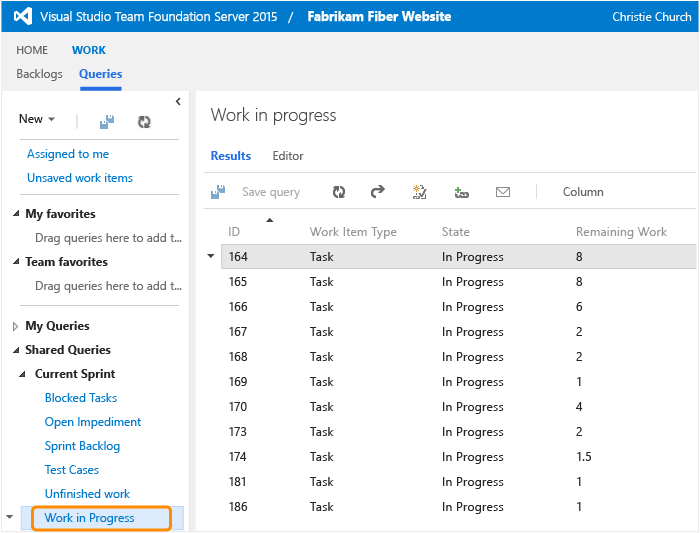
Task: Click the new linked work item icon
Action: tap(419, 192)
